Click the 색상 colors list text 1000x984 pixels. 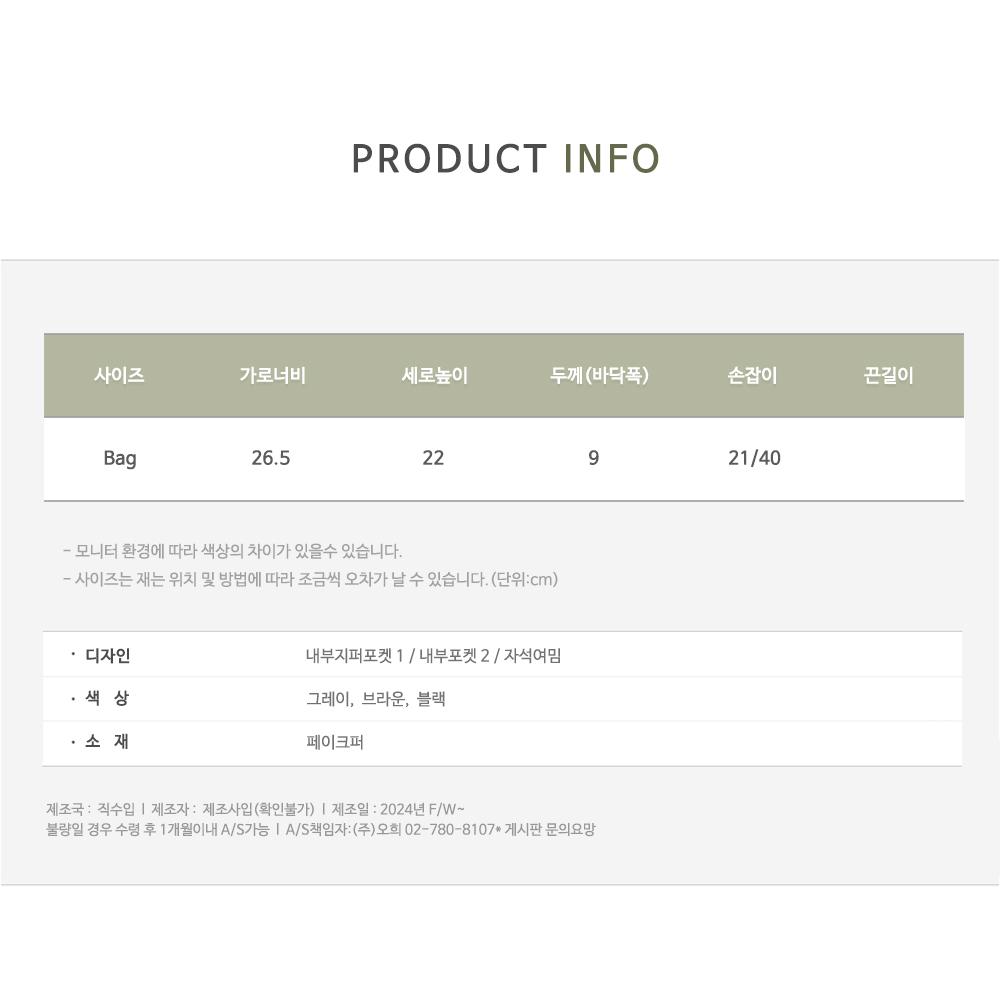click(376, 699)
